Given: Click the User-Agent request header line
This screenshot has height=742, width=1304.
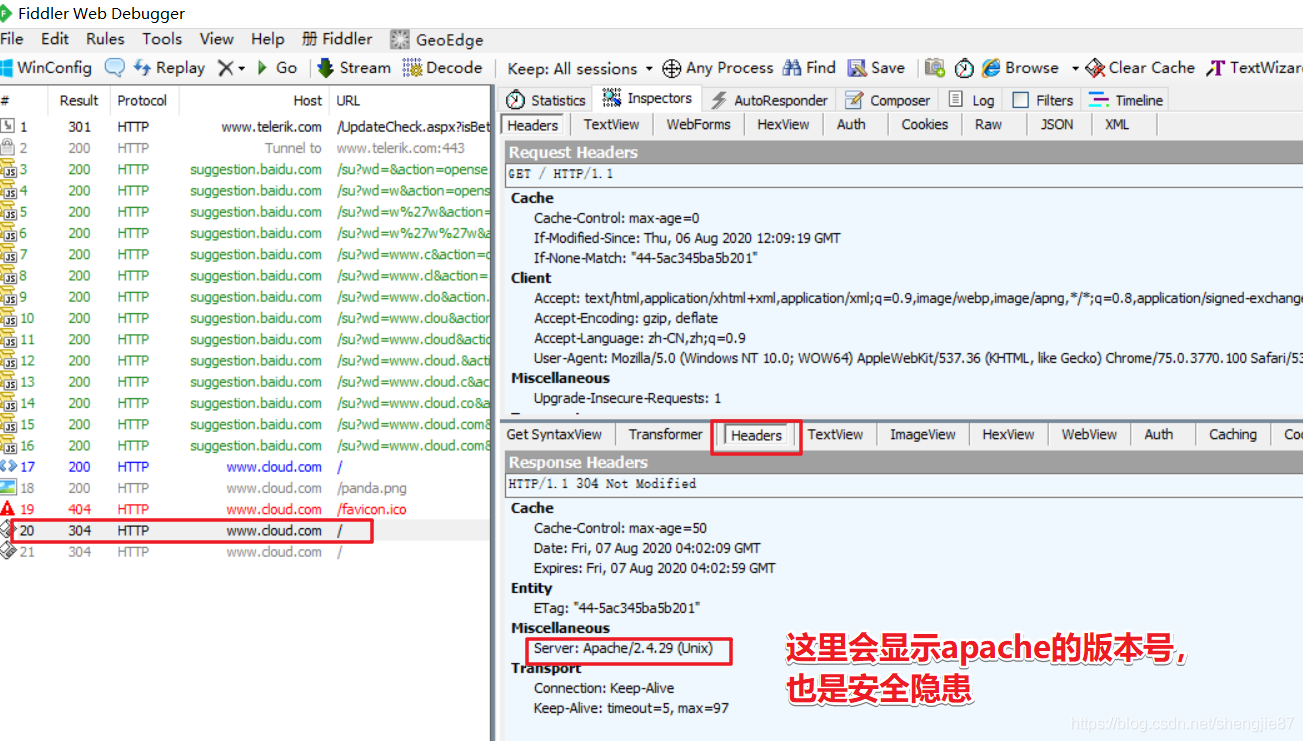Looking at the screenshot, I should click(917, 358).
